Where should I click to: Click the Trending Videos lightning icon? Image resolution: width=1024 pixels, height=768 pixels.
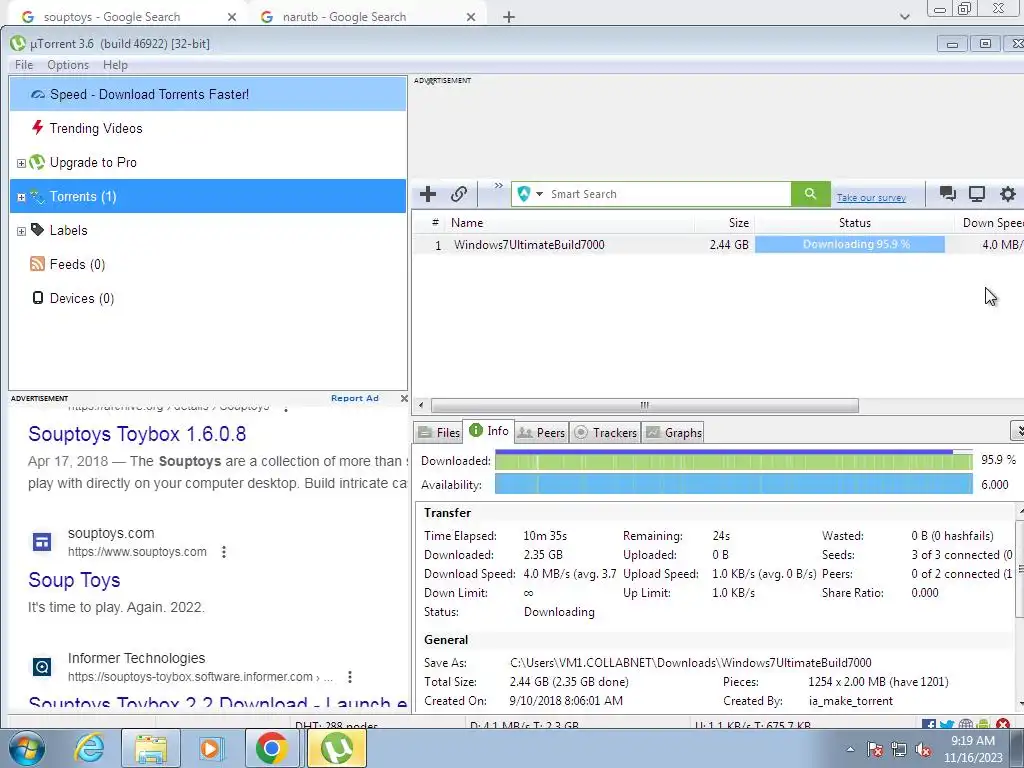(38, 127)
